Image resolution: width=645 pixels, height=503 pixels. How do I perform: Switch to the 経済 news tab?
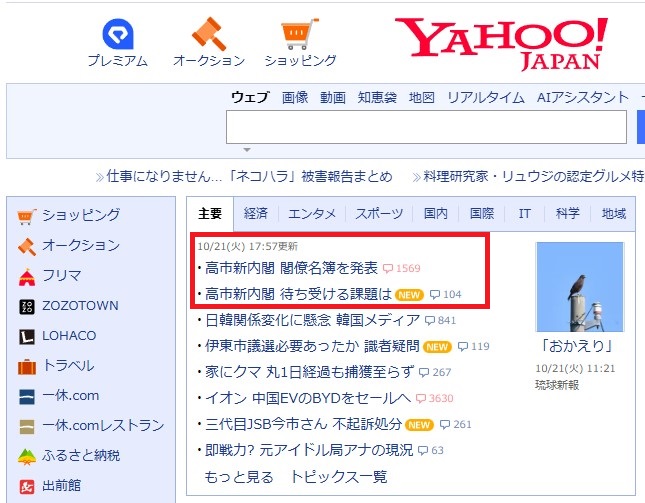click(x=256, y=214)
